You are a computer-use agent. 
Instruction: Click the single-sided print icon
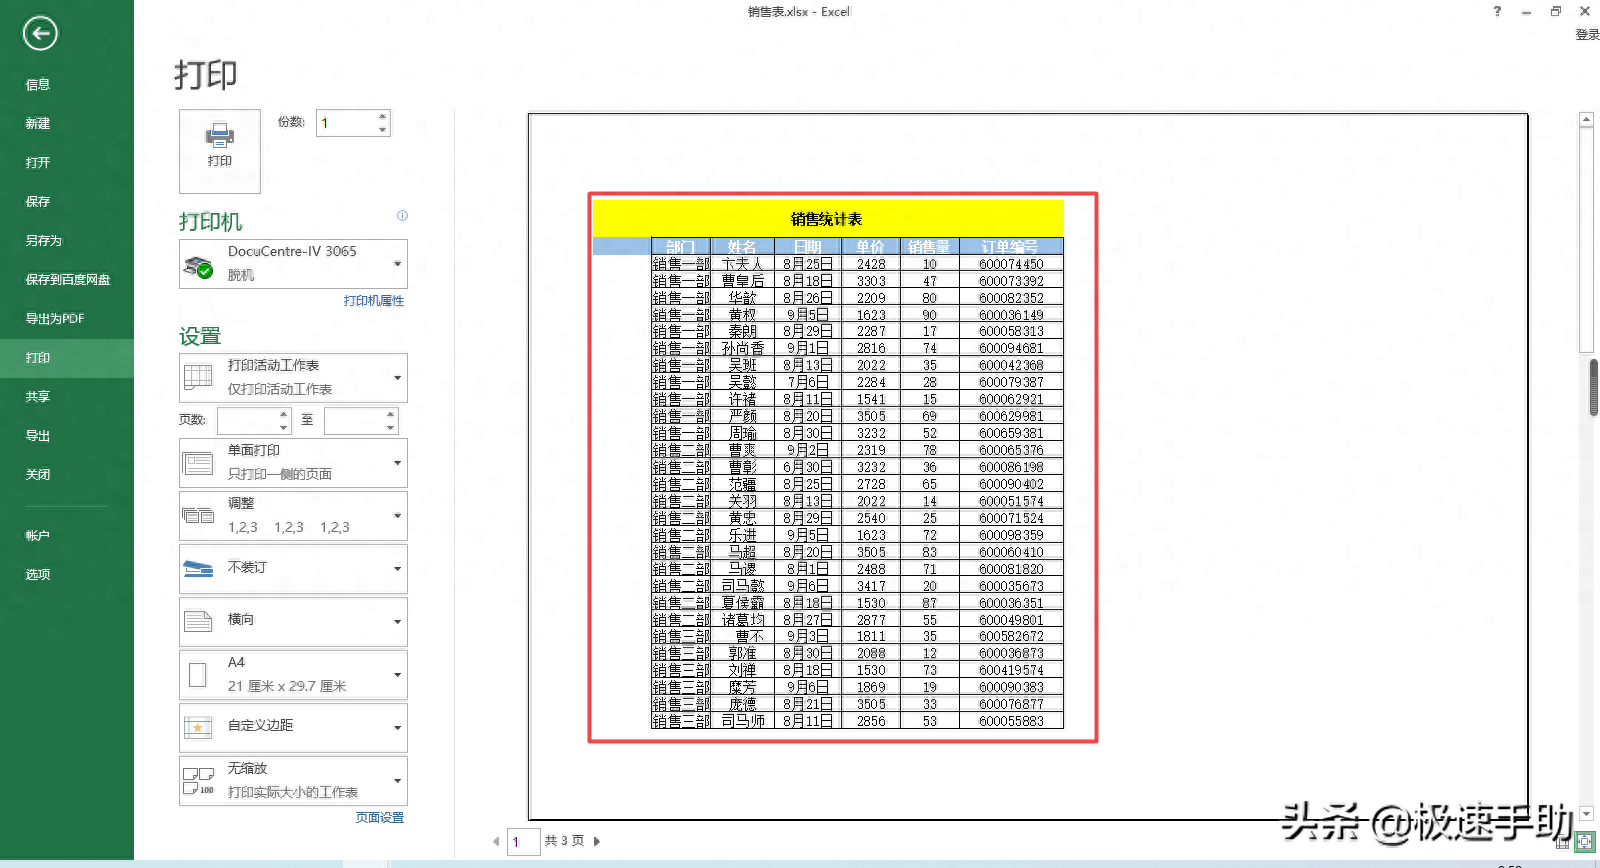coord(198,463)
